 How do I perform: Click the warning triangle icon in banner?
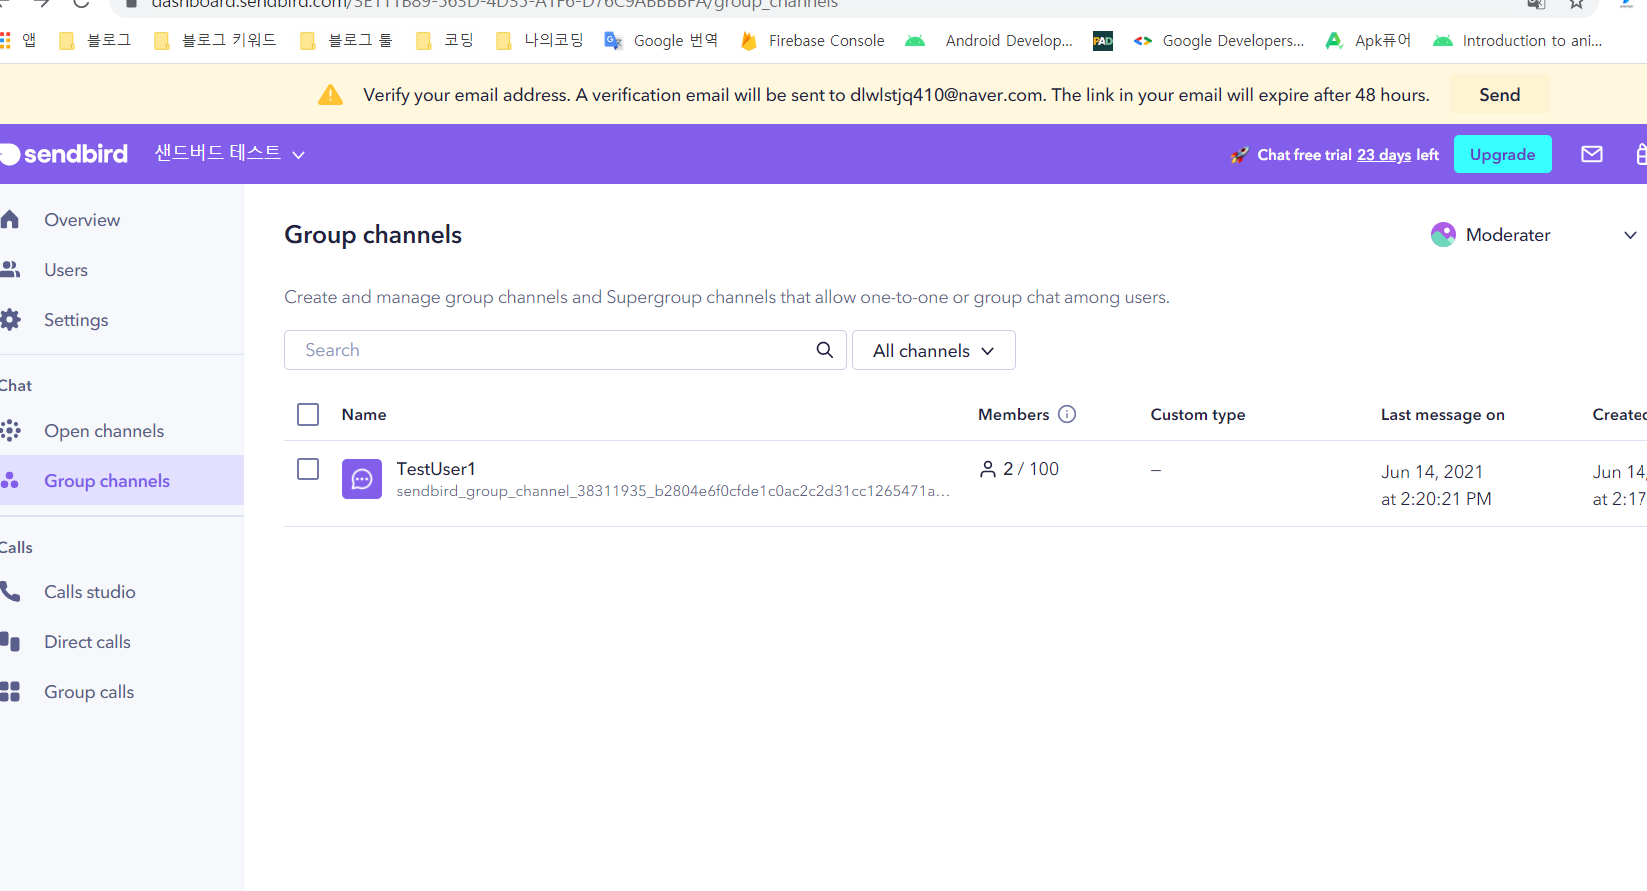tap(330, 95)
